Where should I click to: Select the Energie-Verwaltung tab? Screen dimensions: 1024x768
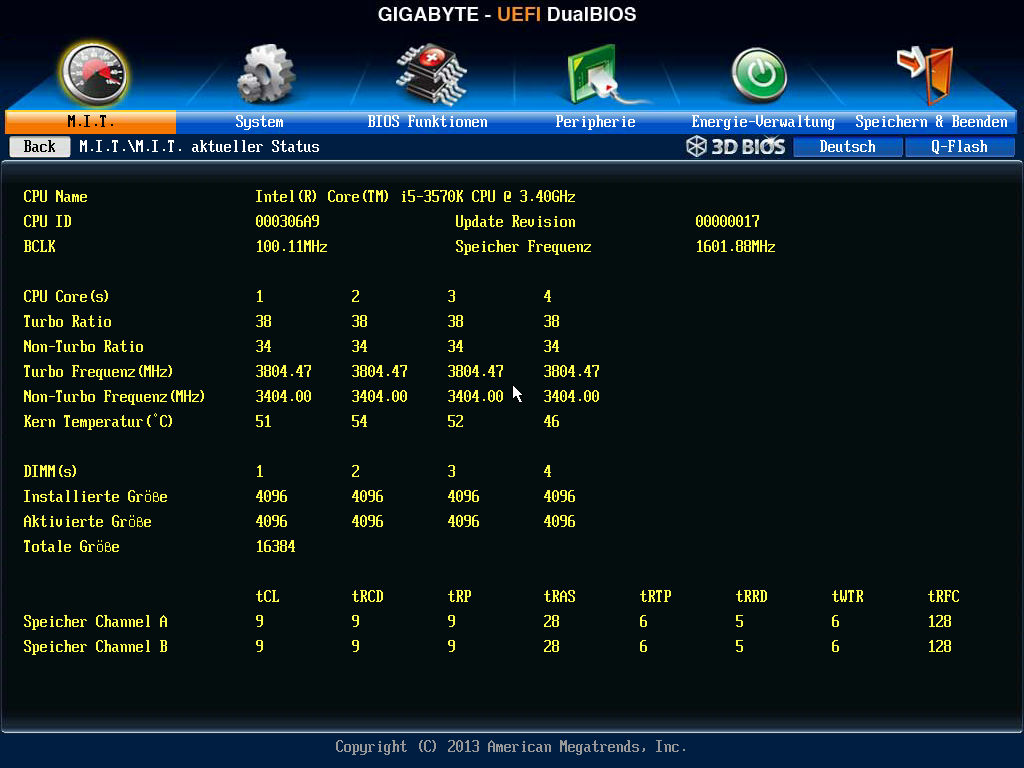(x=763, y=121)
